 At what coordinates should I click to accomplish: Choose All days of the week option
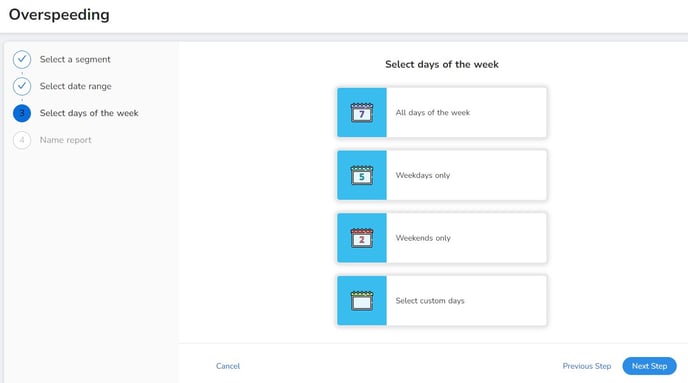(x=442, y=113)
